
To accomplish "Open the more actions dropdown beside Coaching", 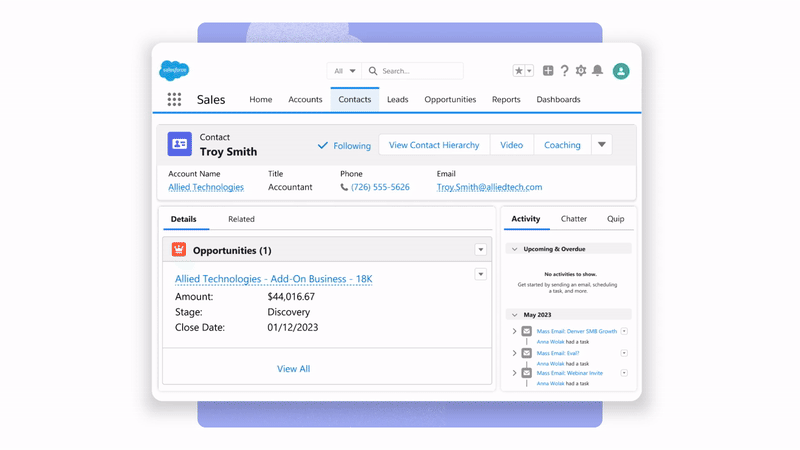I will [x=602, y=145].
